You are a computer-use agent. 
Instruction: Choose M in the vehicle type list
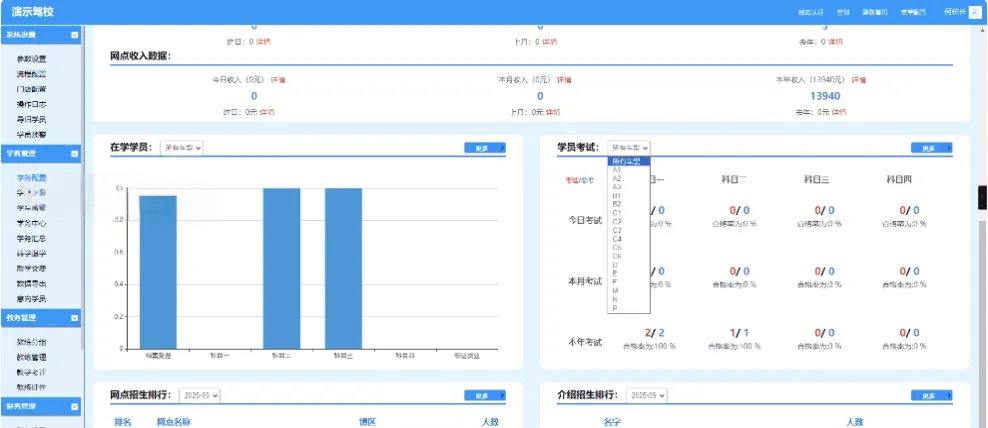(x=629, y=291)
